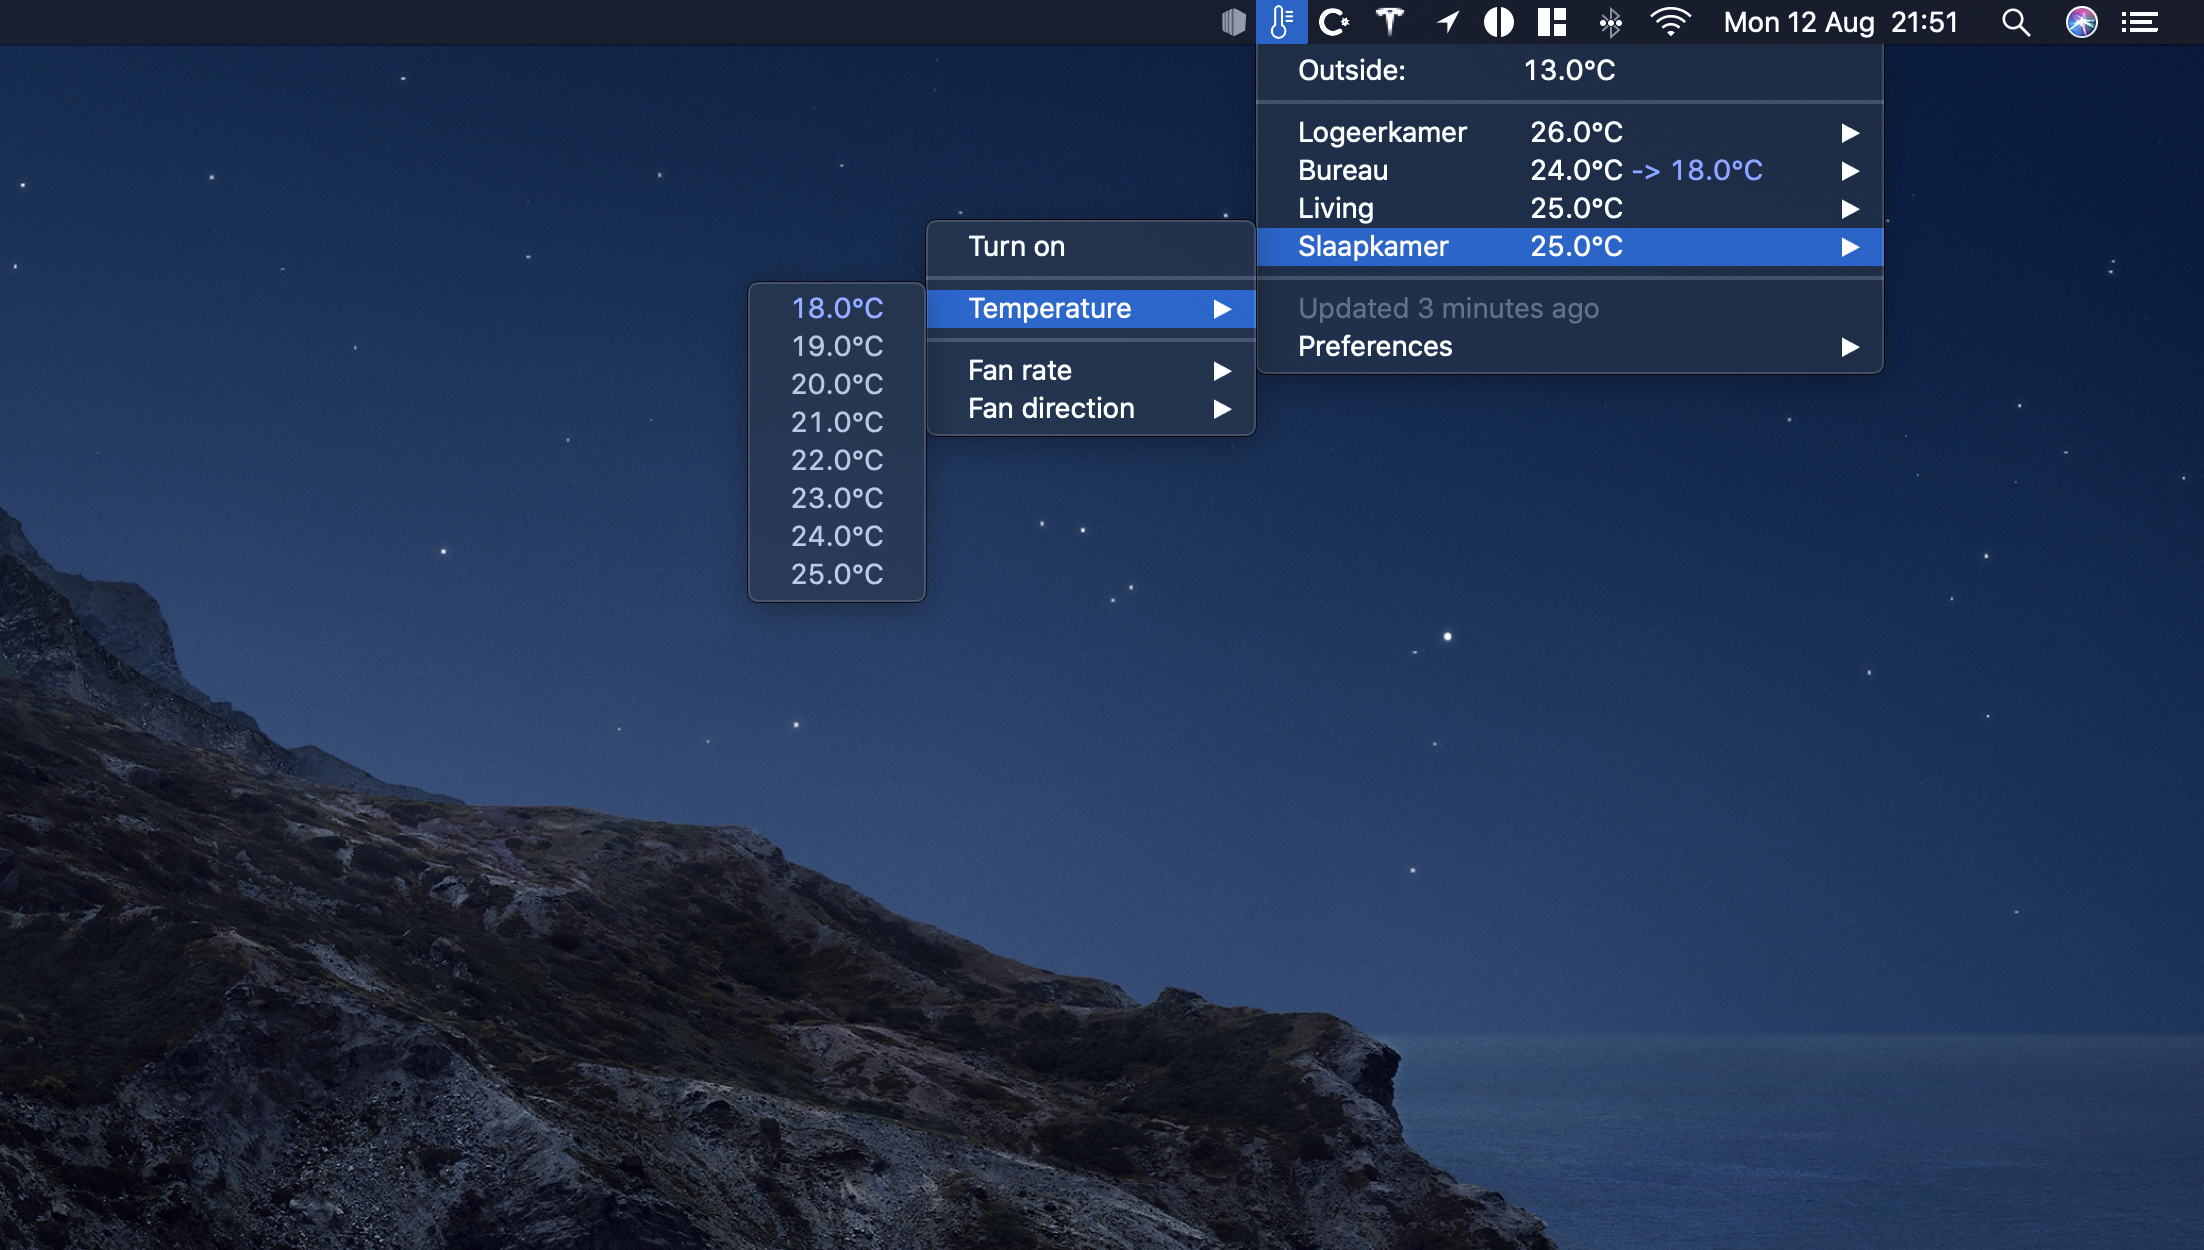Open Notification Center list icon
The width and height of the screenshot is (2204, 1250).
[2139, 22]
